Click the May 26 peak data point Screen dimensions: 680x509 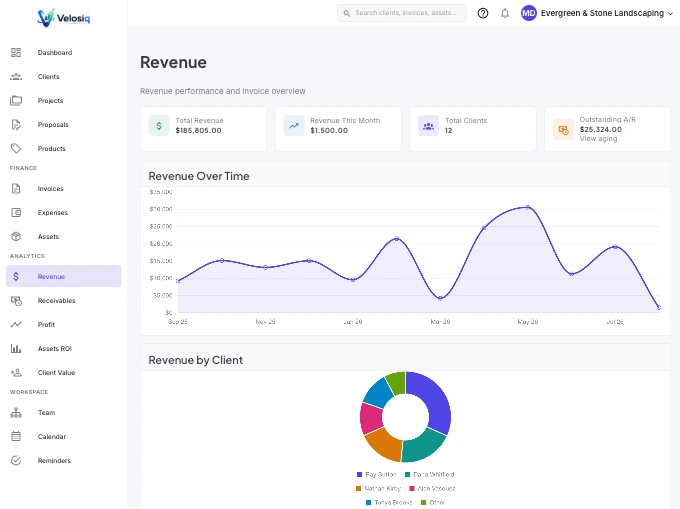[528, 207]
